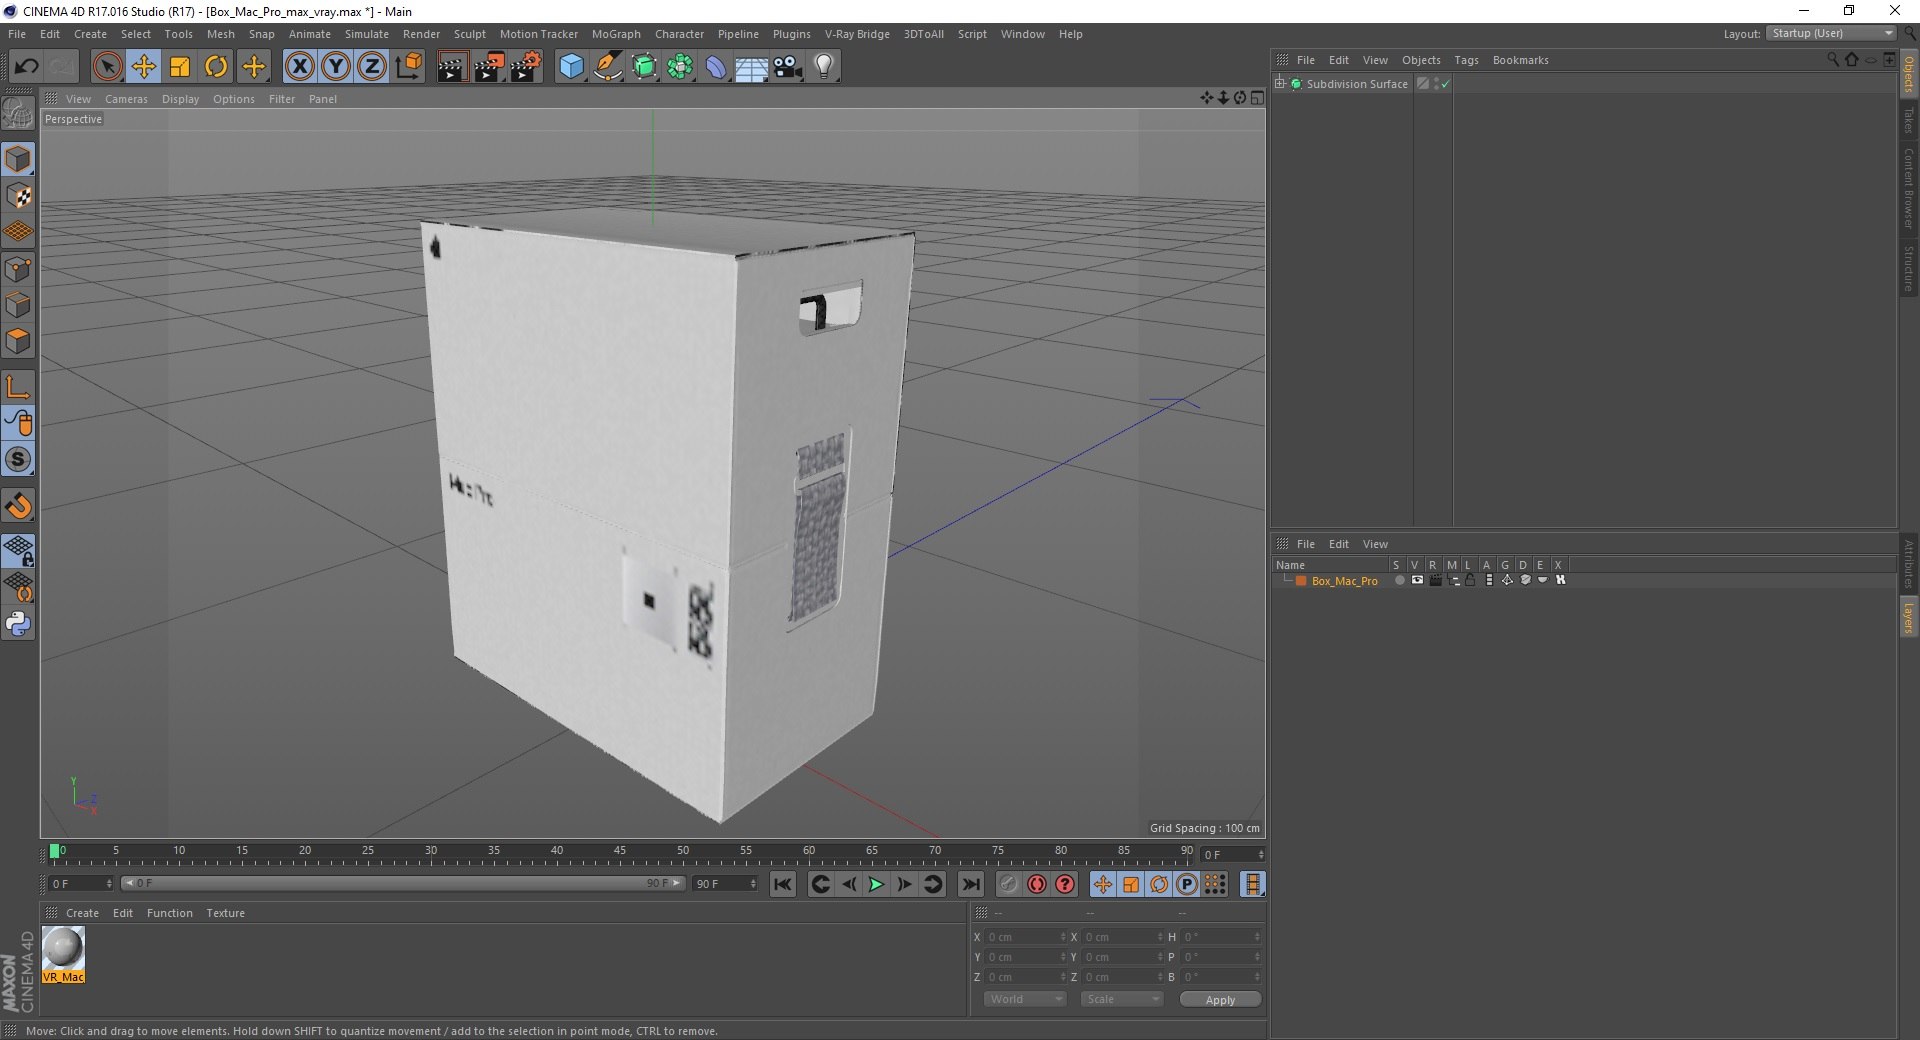Viewport: 1920px width, 1040px height.
Task: Expand the Subdivision Surface object tree
Action: (x=1280, y=83)
